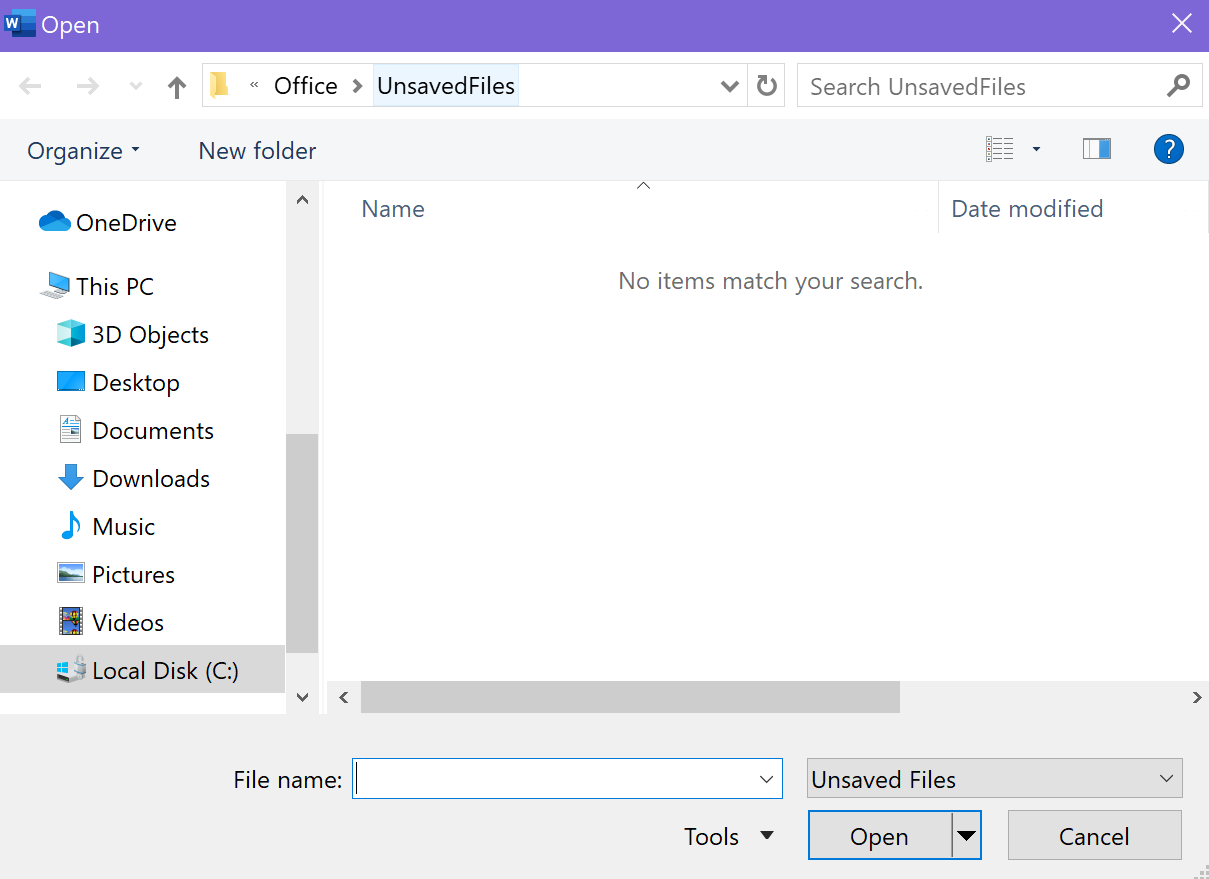Click the horizontal scrollbar thumb in file list

tap(630, 697)
